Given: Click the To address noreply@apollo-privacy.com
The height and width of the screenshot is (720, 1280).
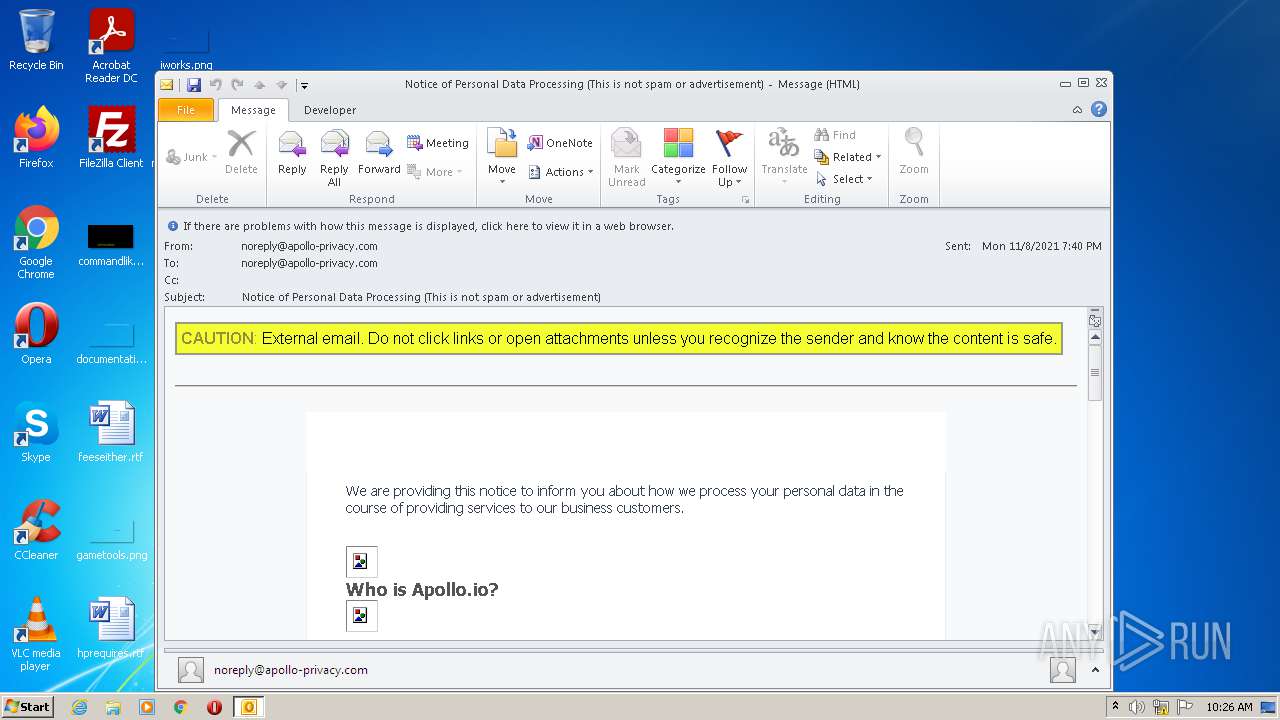Looking at the screenshot, I should pos(309,263).
